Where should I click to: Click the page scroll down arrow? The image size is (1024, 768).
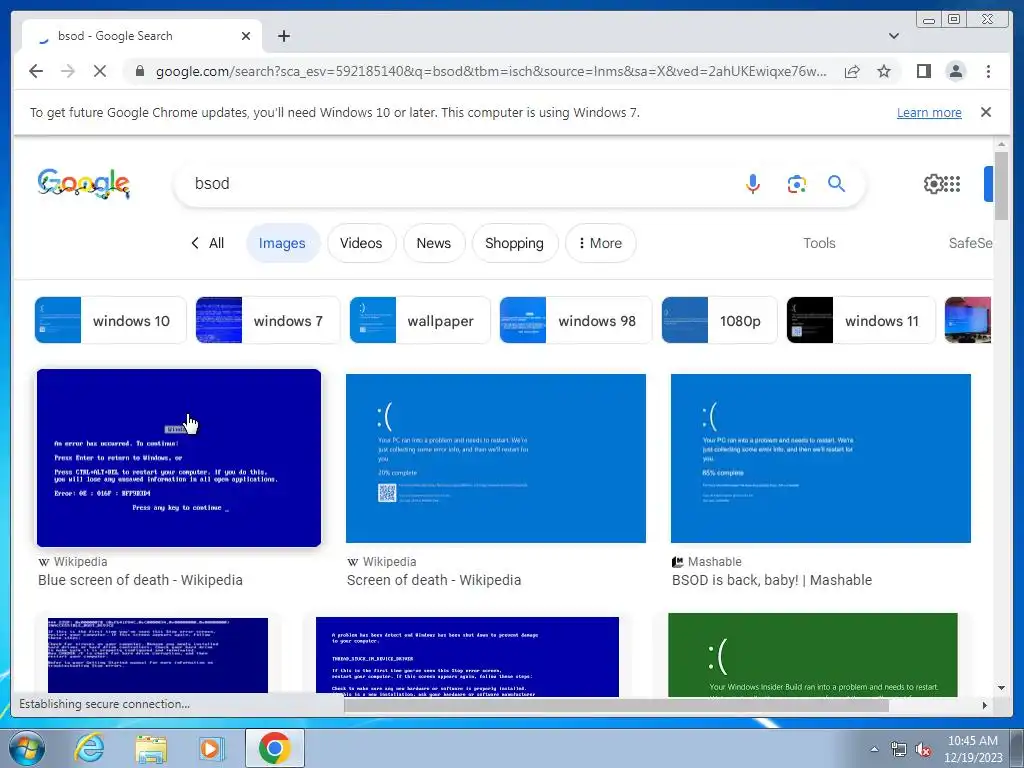pos(1001,688)
